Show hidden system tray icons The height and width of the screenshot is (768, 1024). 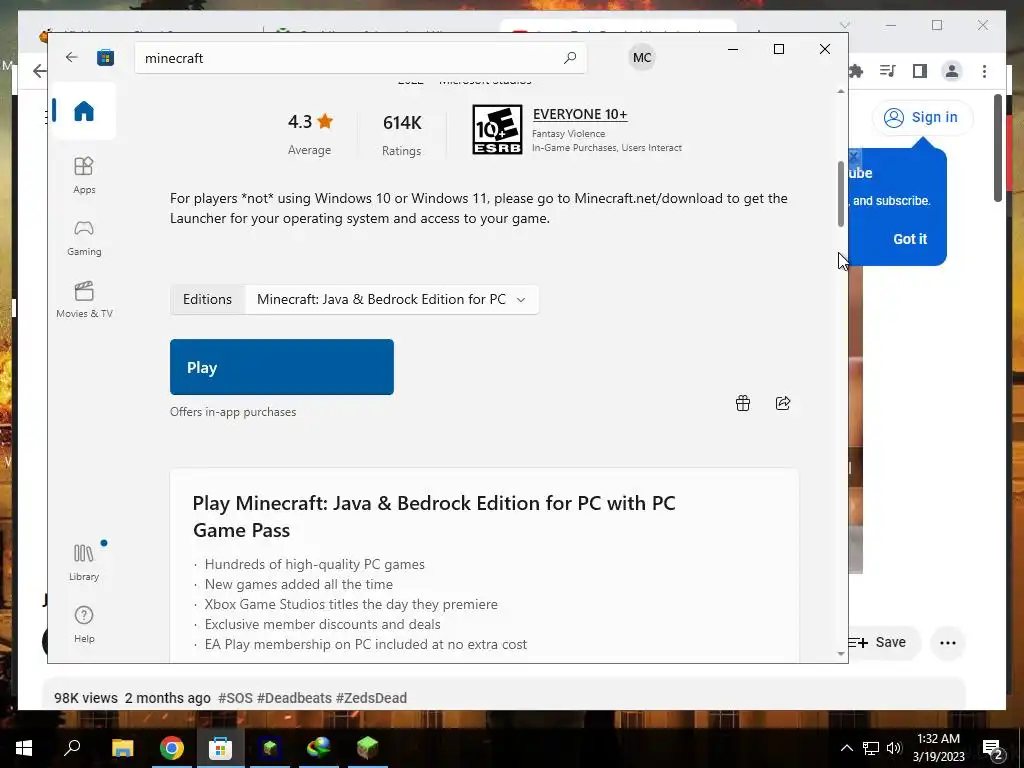coord(846,748)
